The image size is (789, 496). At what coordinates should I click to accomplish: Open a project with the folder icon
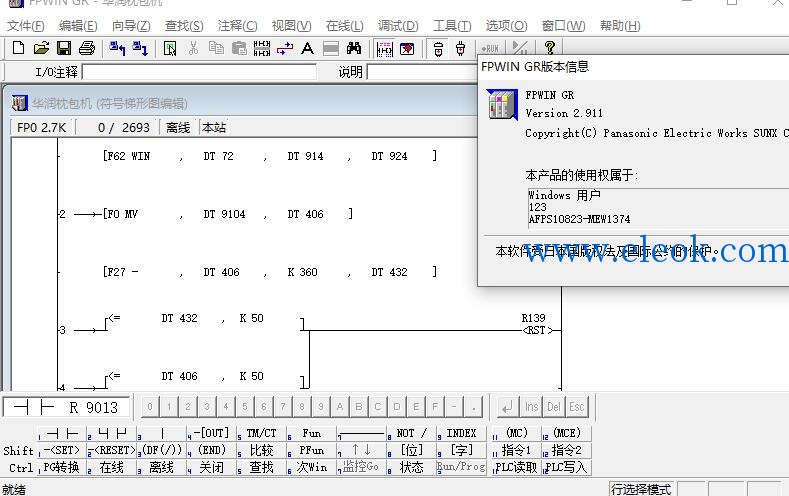41,48
